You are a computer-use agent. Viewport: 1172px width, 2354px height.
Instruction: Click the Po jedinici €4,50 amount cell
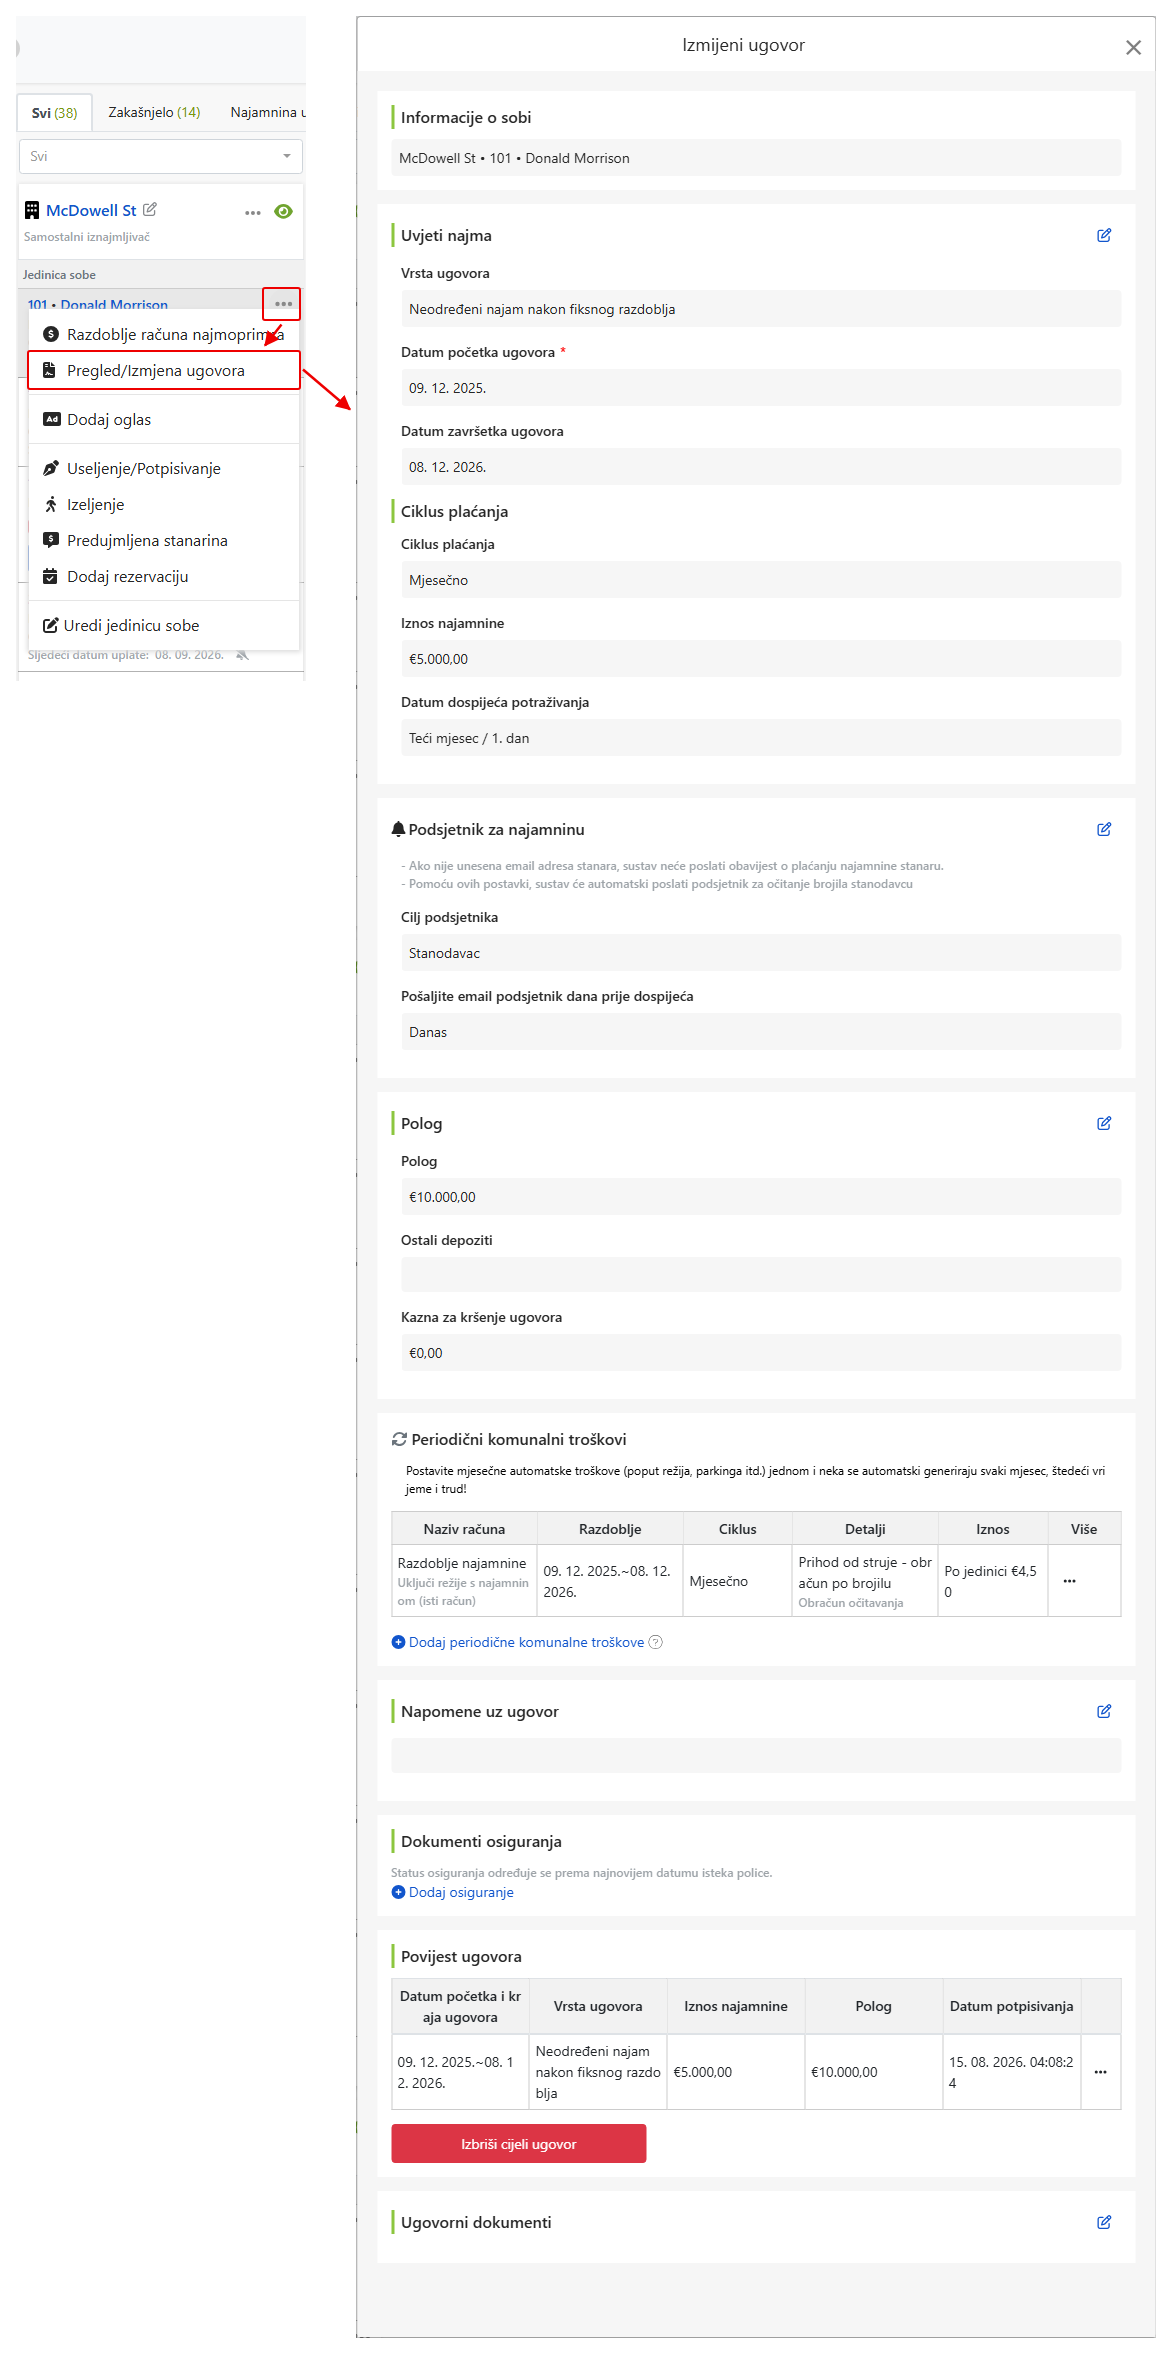[x=993, y=1581]
